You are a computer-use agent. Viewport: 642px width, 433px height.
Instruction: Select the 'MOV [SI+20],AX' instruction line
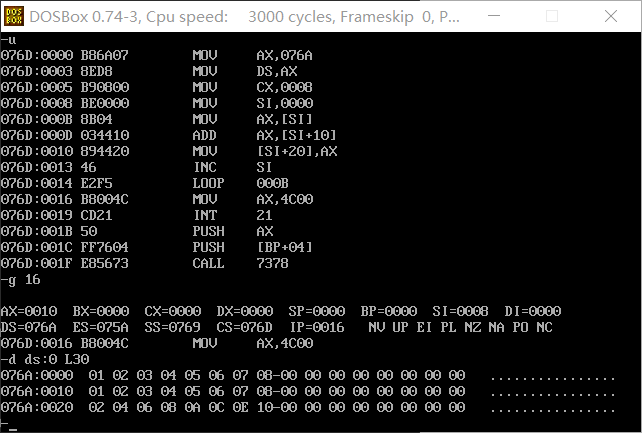click(169, 151)
